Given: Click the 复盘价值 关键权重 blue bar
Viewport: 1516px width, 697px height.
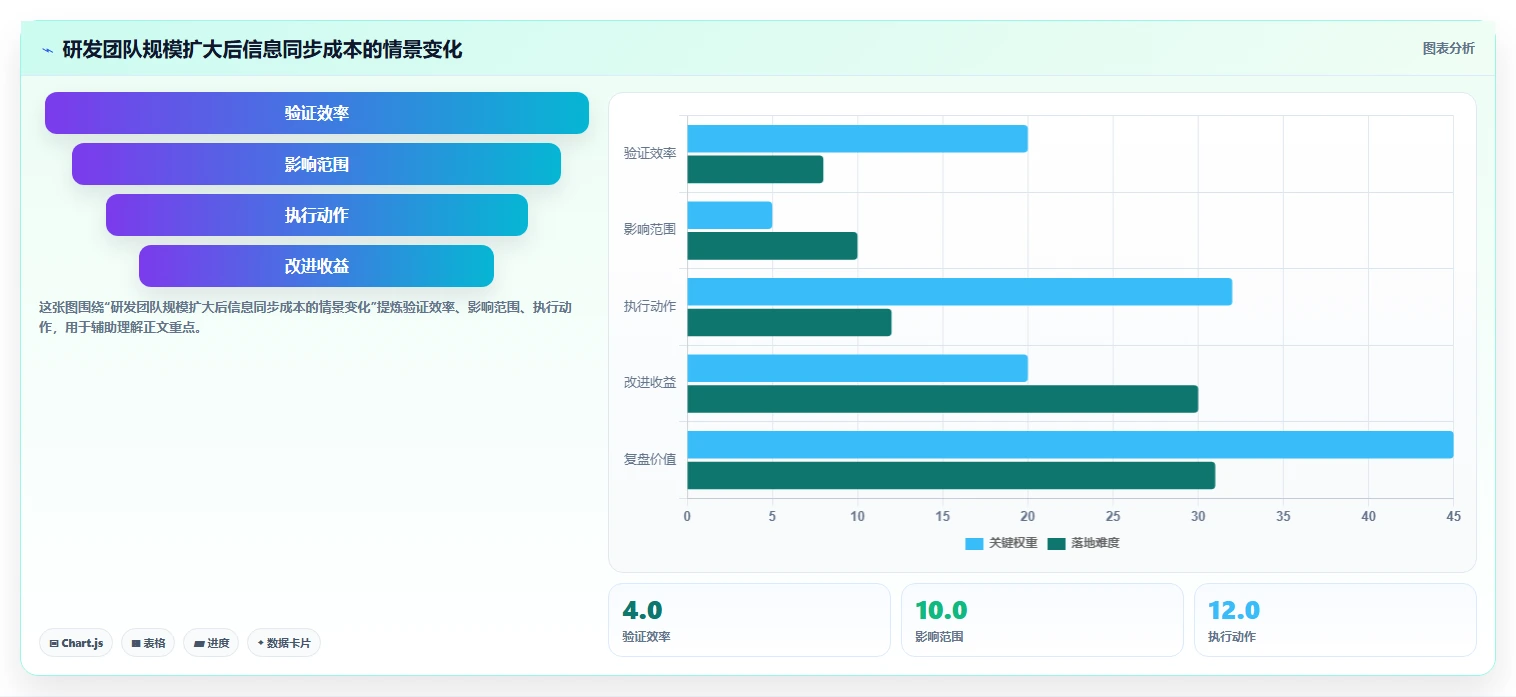Looking at the screenshot, I should click(1070, 445).
